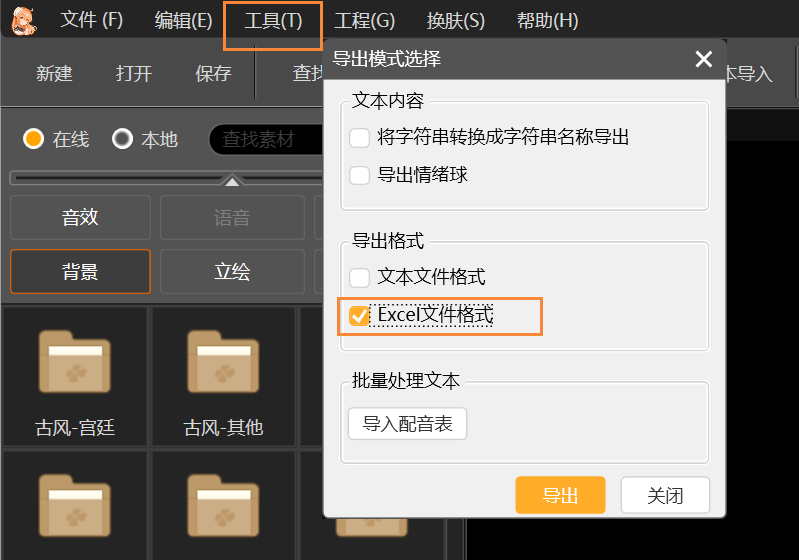
Task: Open the 古风-宫廷 folder
Action: tap(75, 375)
